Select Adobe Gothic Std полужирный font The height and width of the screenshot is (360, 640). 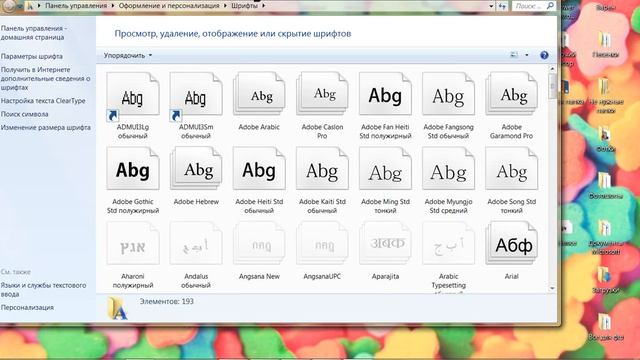pos(133,169)
